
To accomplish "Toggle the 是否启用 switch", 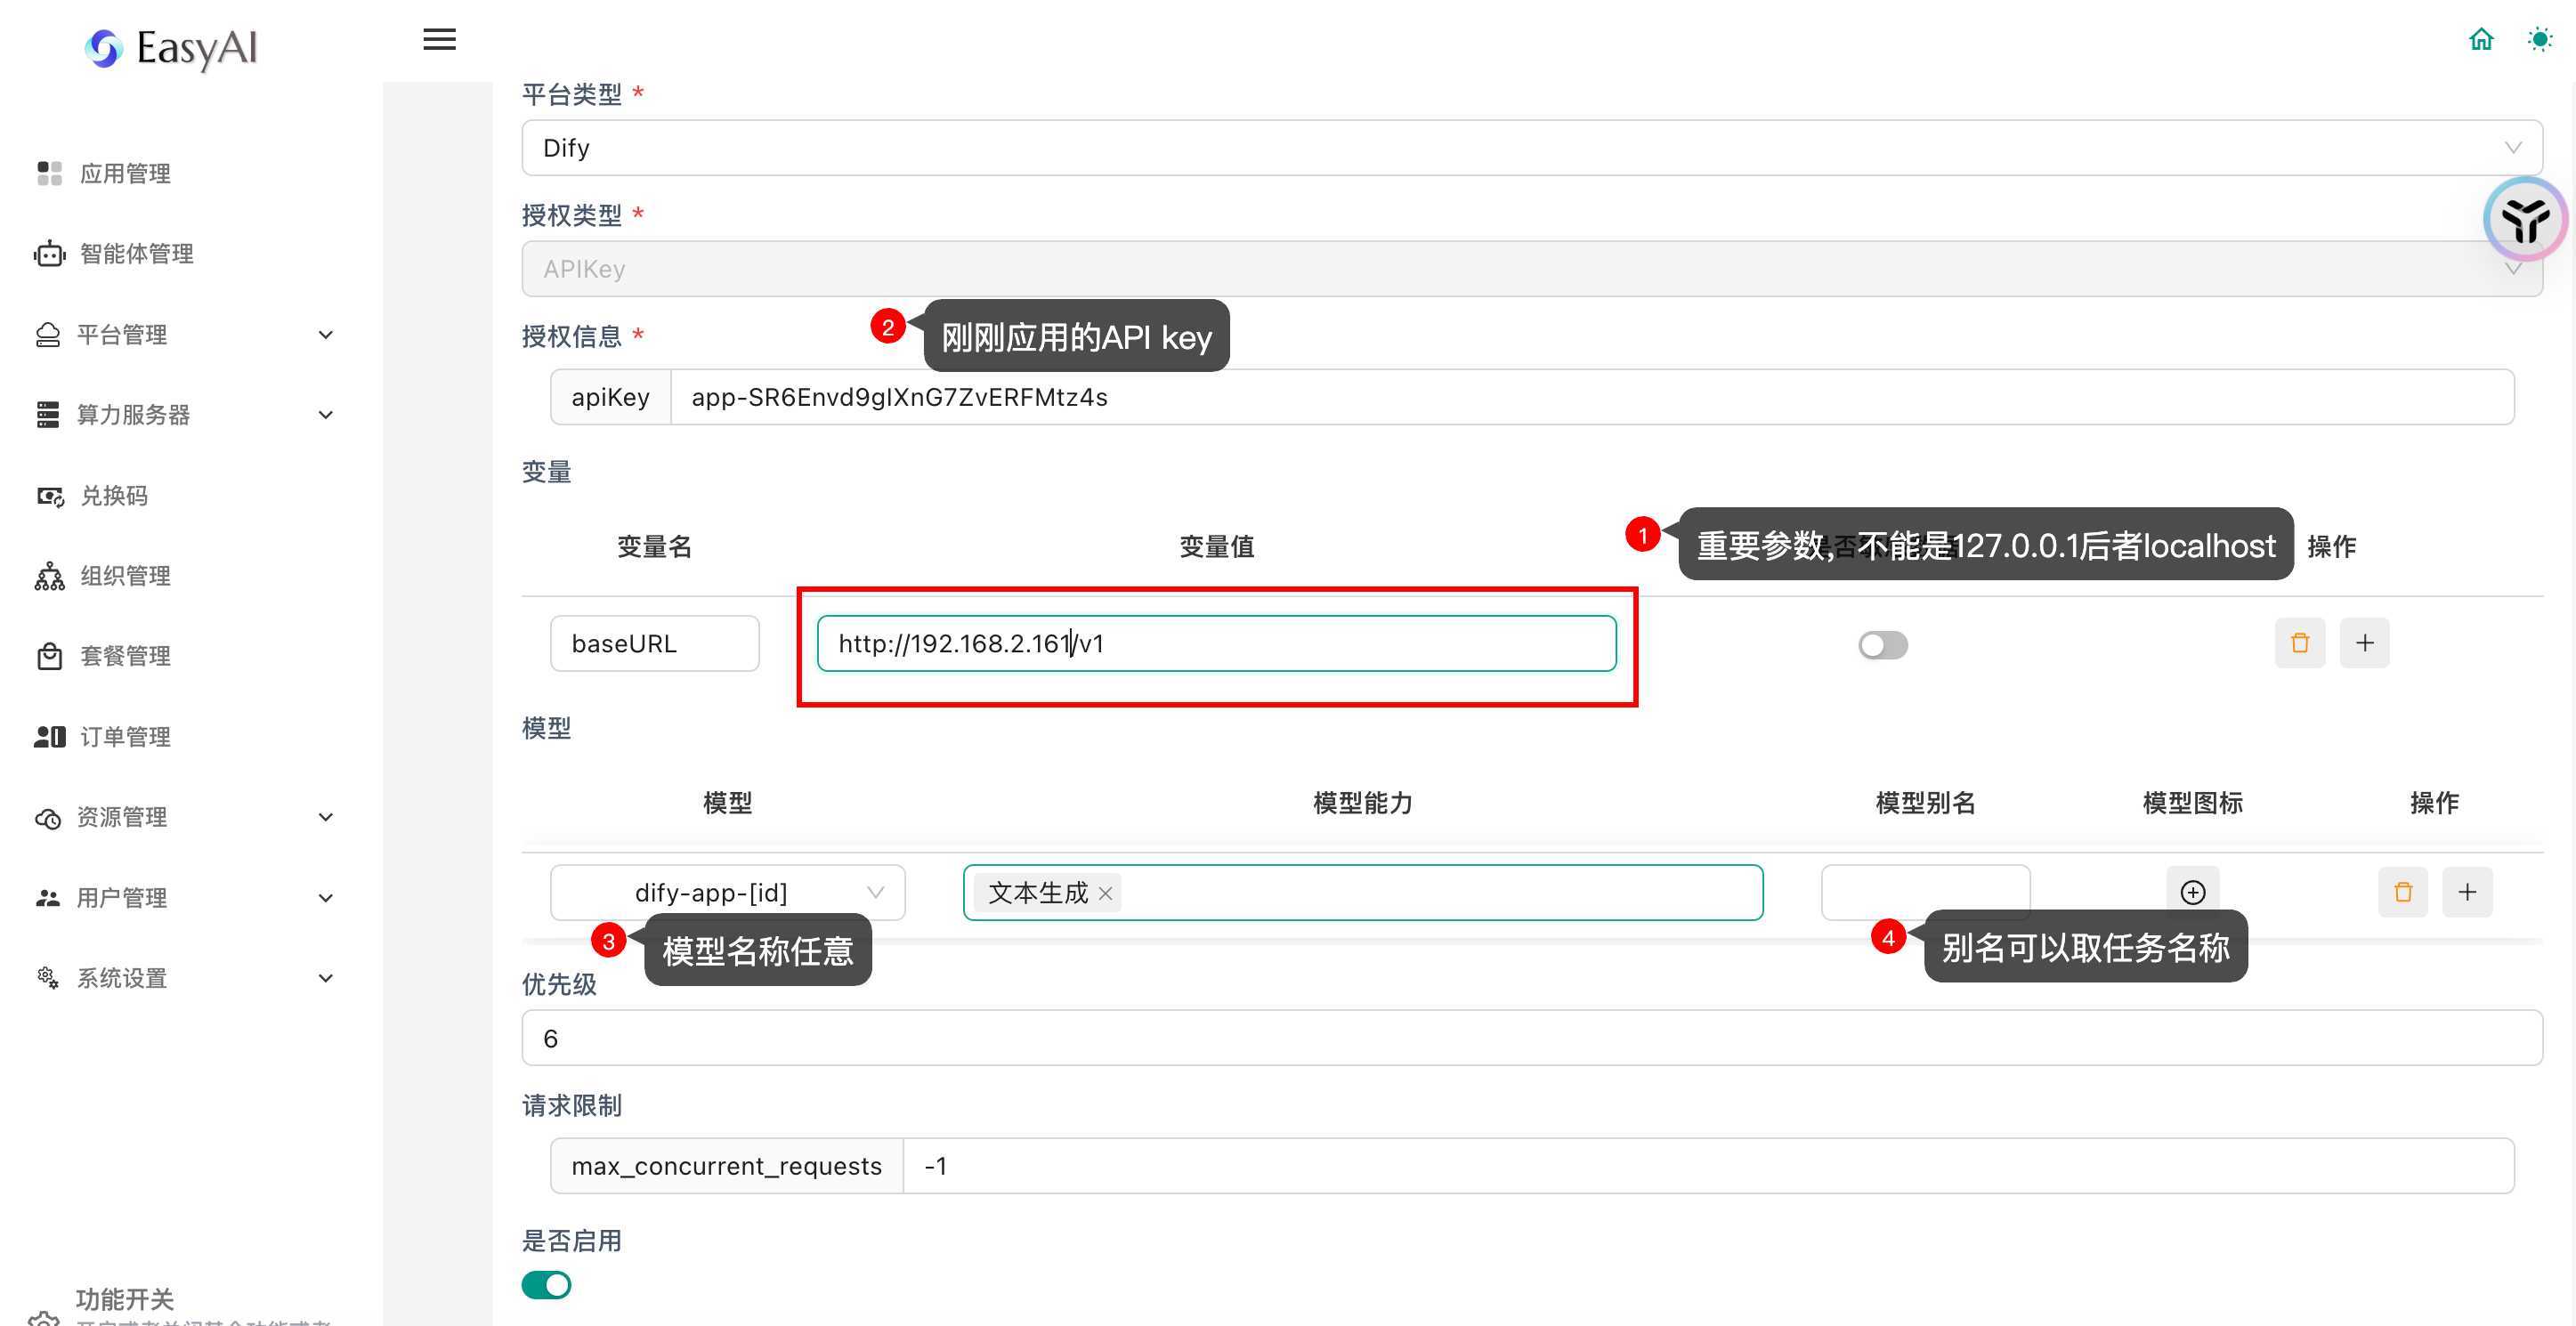I will click(x=546, y=1285).
